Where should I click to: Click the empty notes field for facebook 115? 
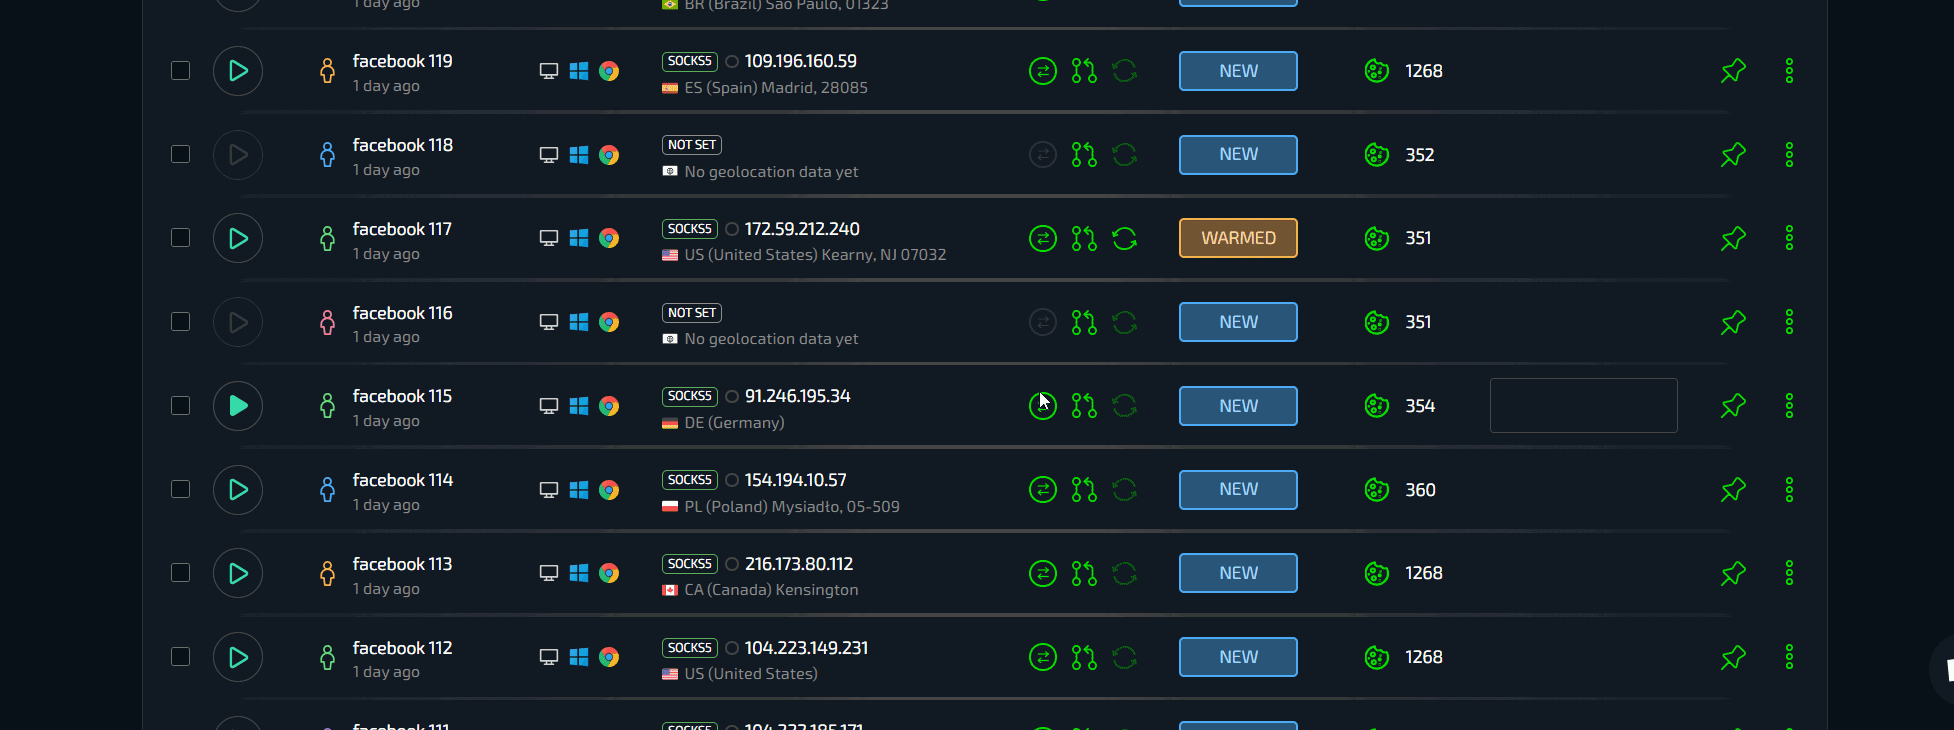1583,406
